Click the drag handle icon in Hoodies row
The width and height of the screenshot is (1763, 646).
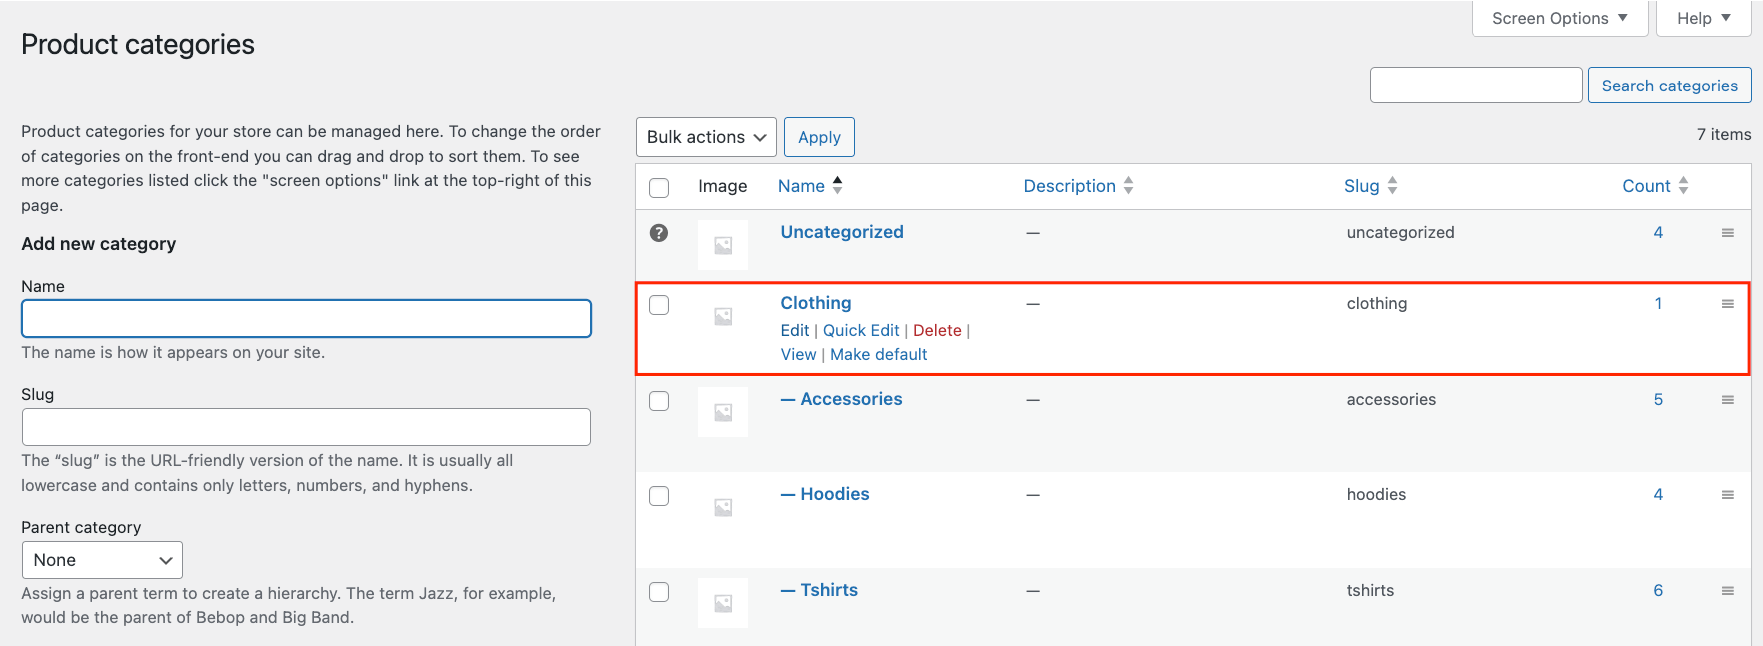pos(1727,494)
